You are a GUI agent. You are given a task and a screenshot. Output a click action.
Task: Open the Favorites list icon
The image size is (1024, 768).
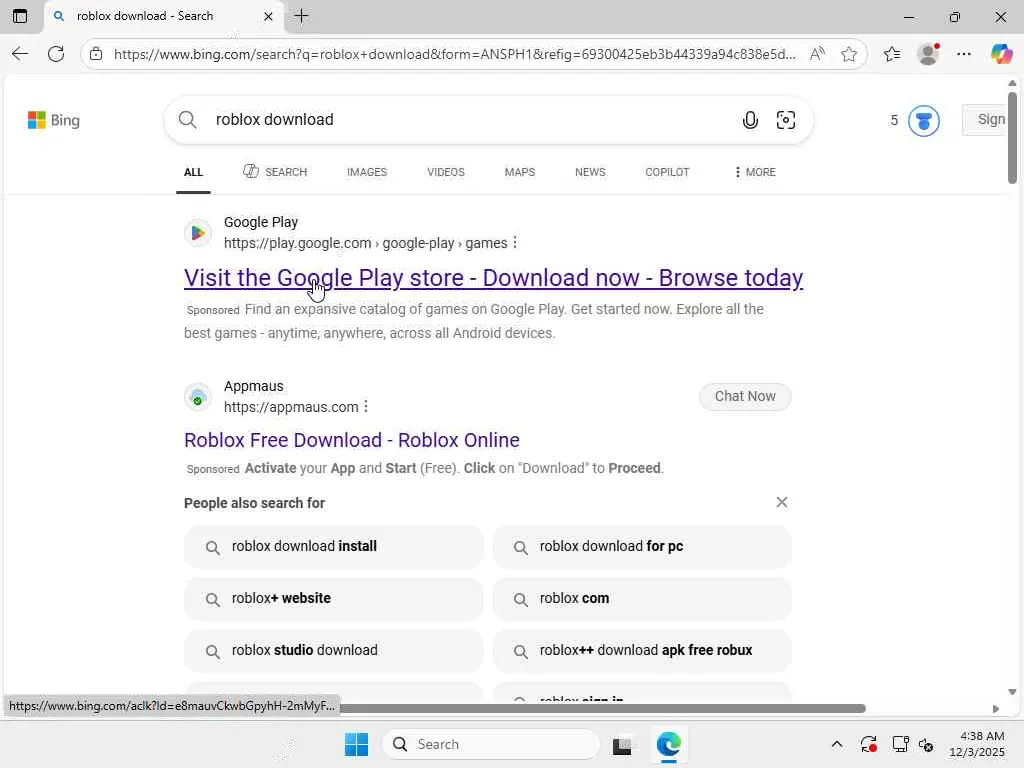(x=892, y=54)
